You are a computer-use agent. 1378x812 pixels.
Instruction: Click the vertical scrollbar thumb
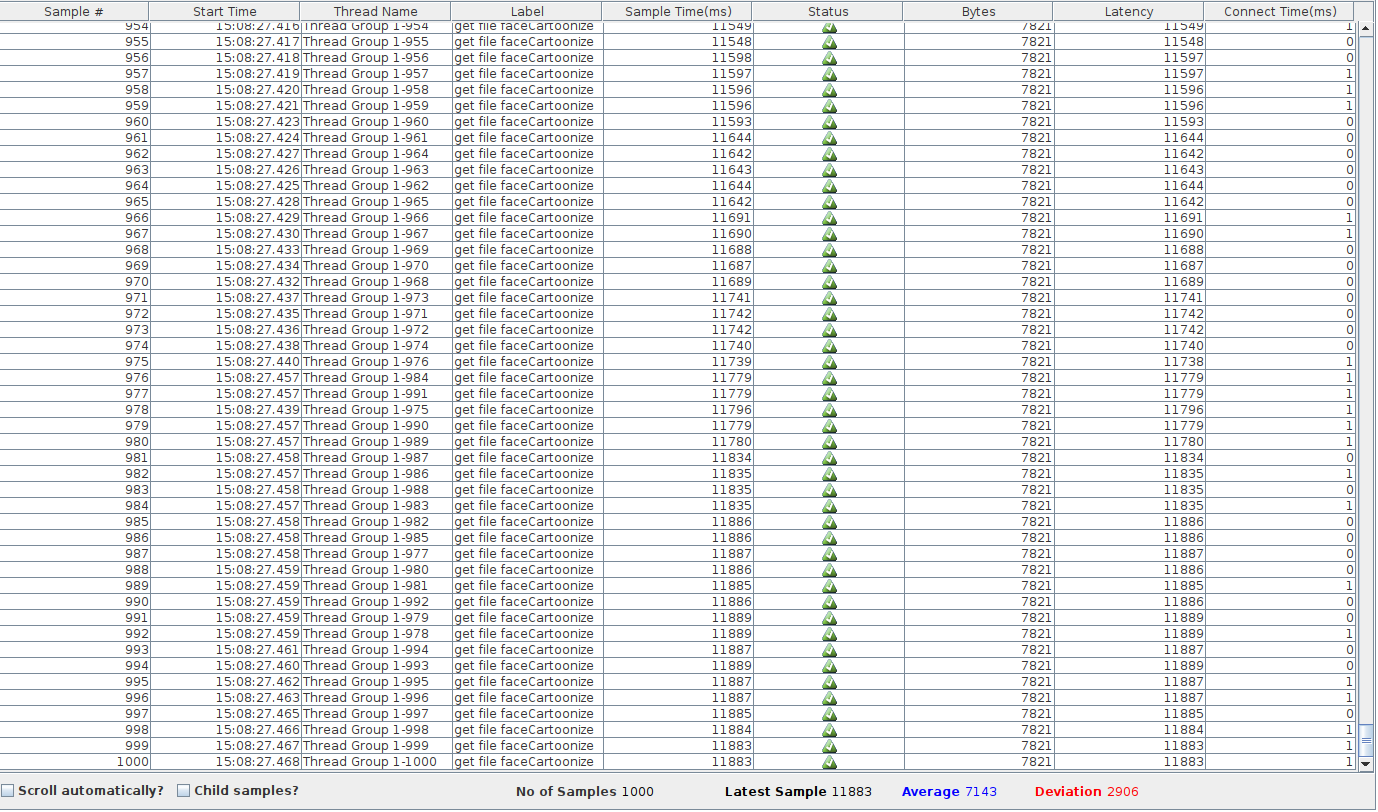pos(1366,741)
